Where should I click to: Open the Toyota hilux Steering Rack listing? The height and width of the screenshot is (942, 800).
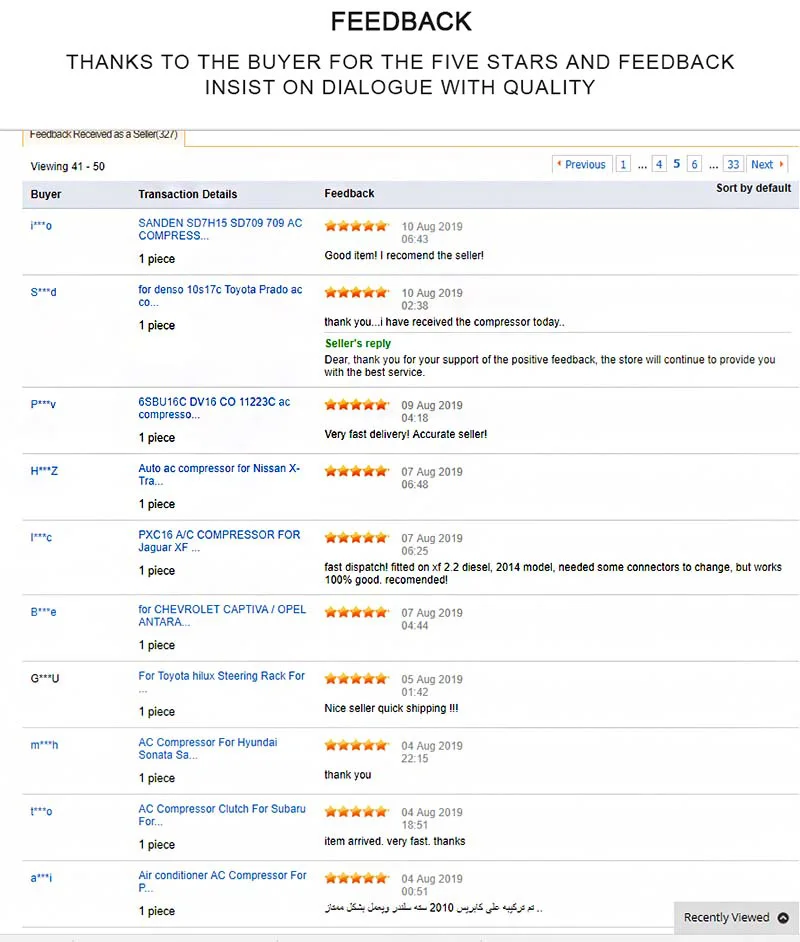(x=222, y=676)
